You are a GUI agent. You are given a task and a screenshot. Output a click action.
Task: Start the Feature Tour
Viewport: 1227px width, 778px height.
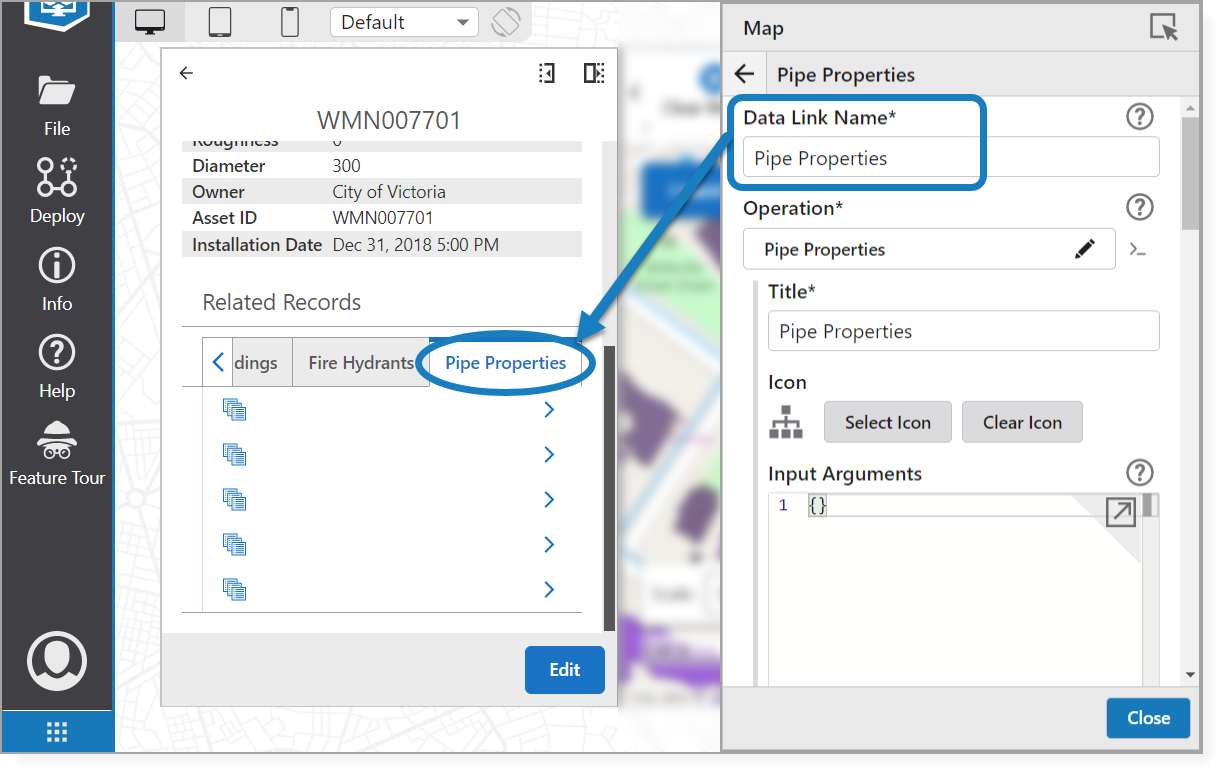coord(57,453)
